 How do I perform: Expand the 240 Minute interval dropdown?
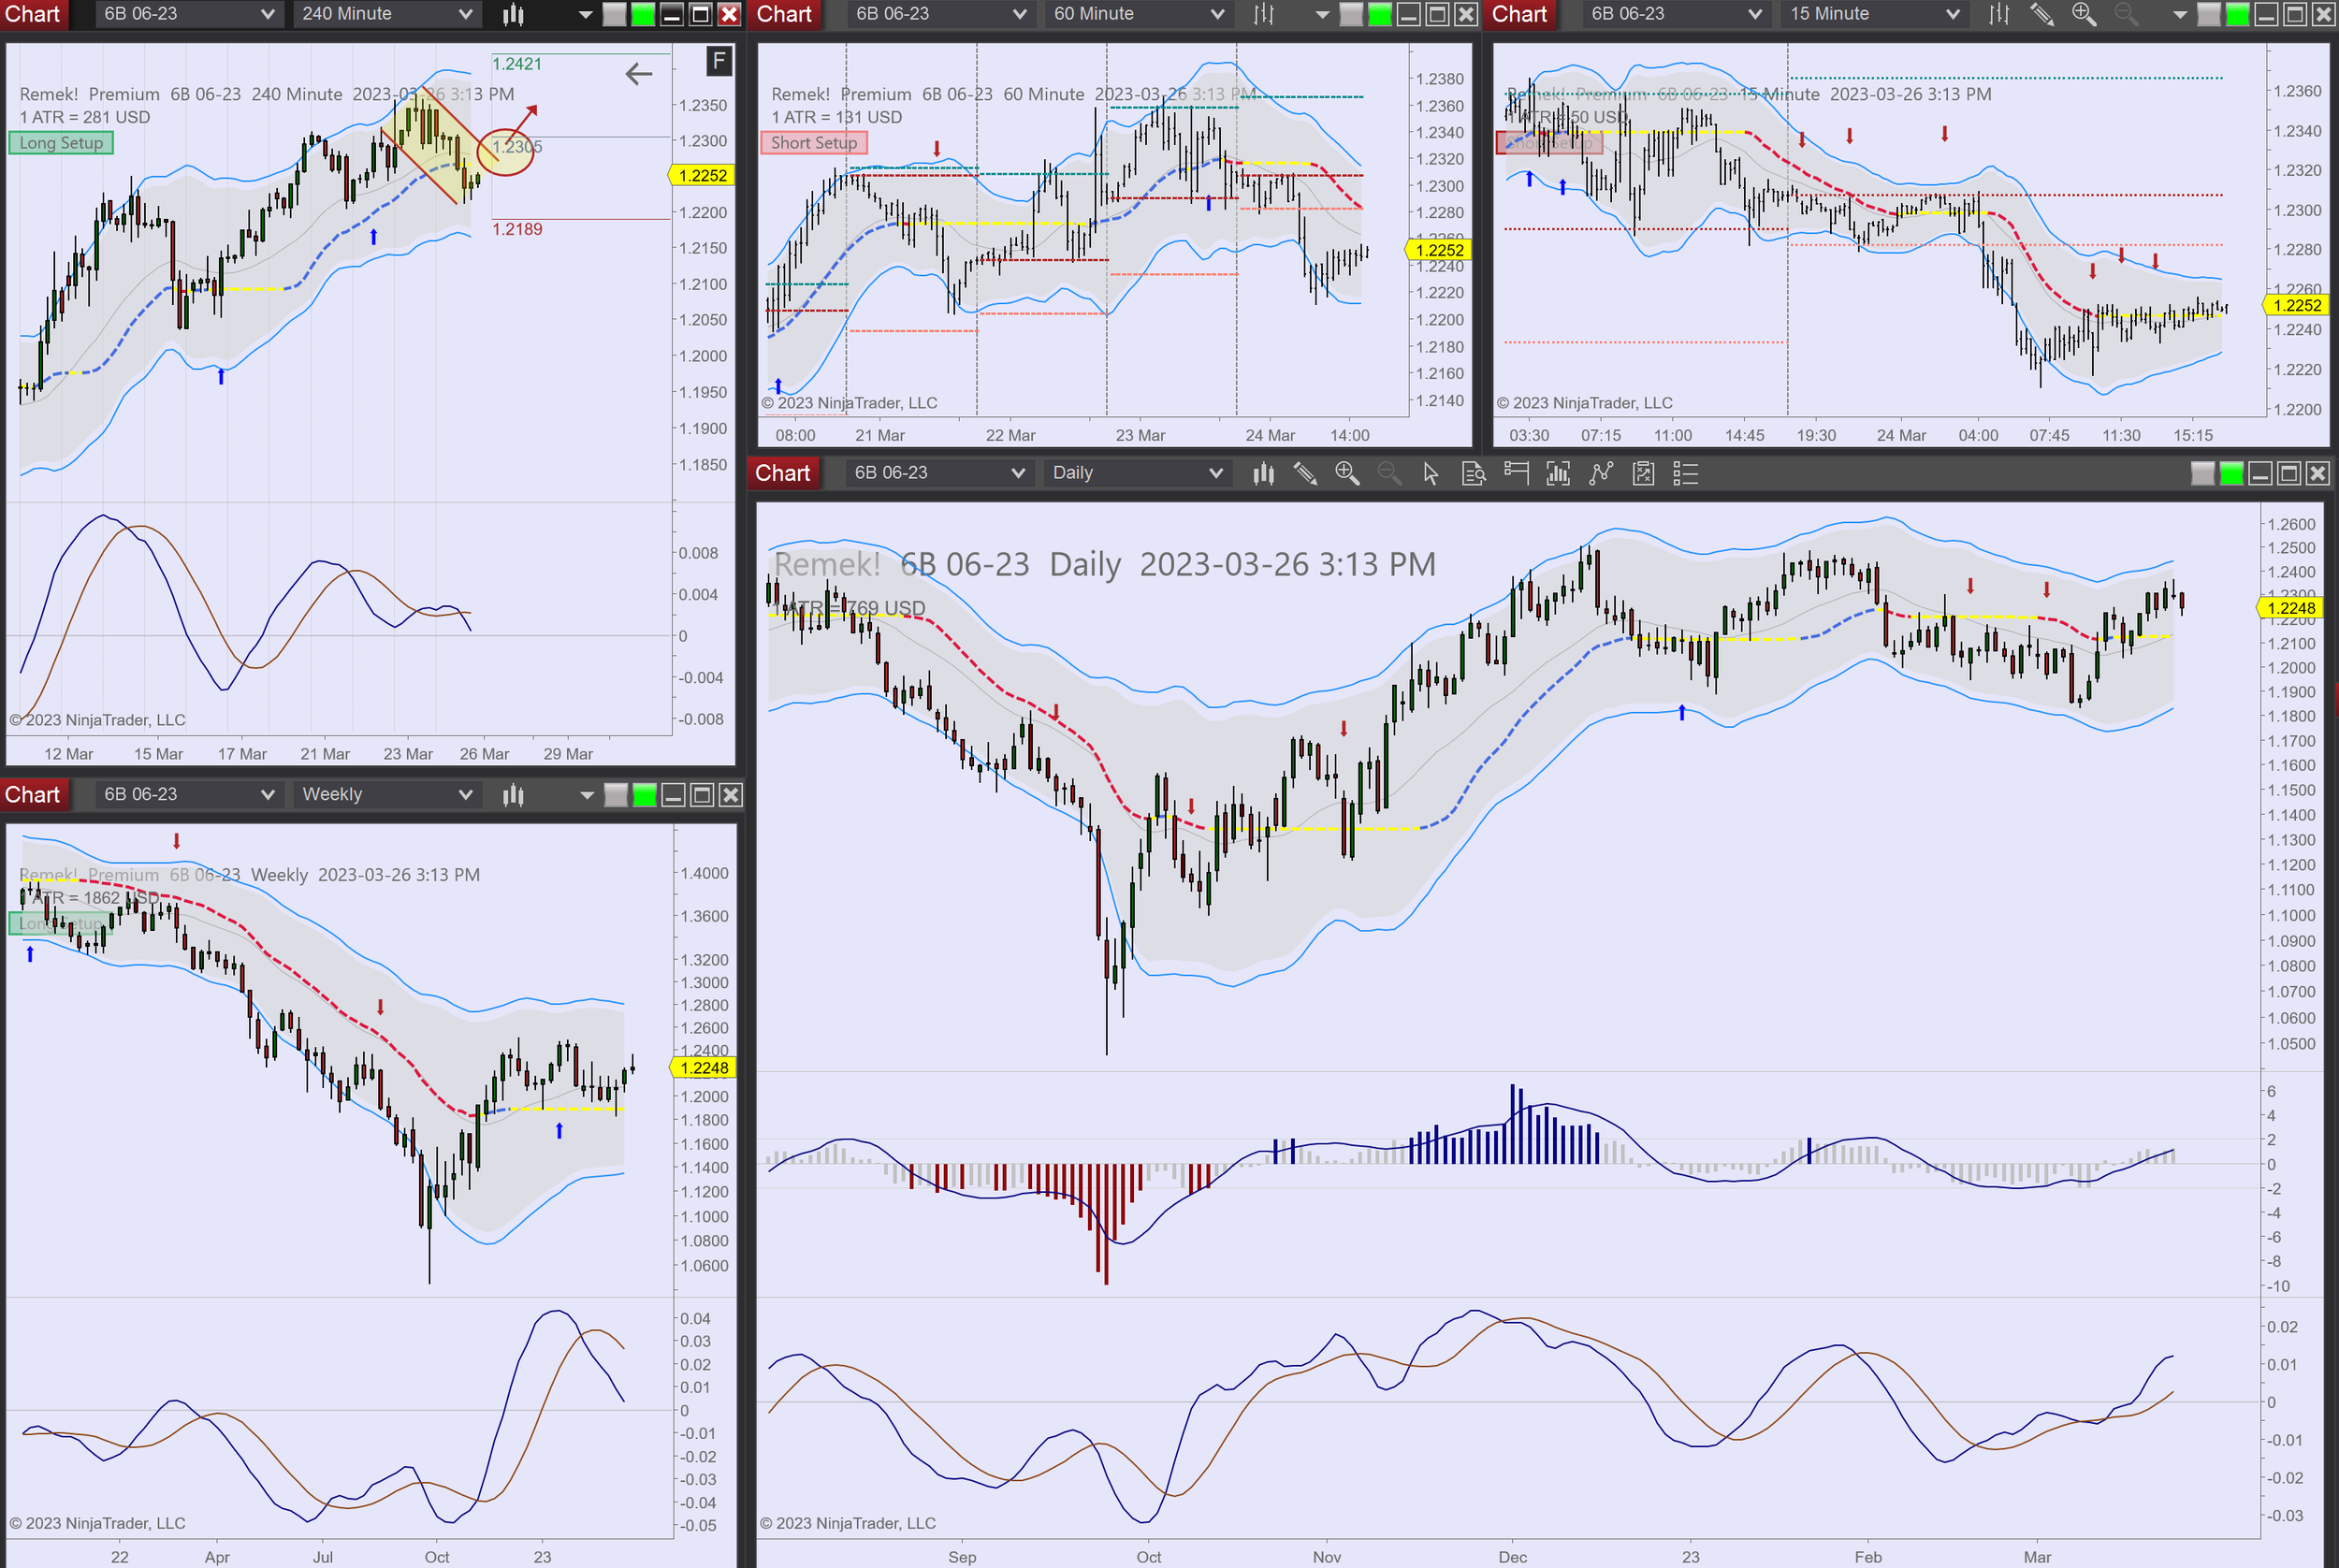[x=465, y=14]
